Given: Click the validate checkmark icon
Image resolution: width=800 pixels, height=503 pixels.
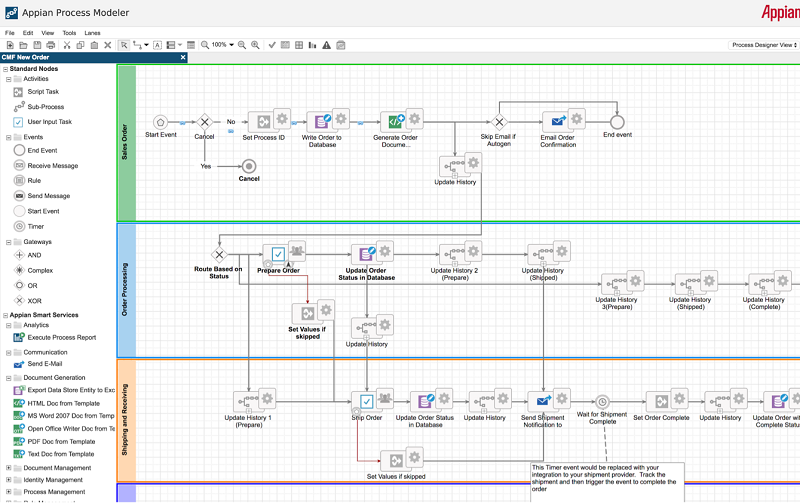Looking at the screenshot, I should 272,45.
